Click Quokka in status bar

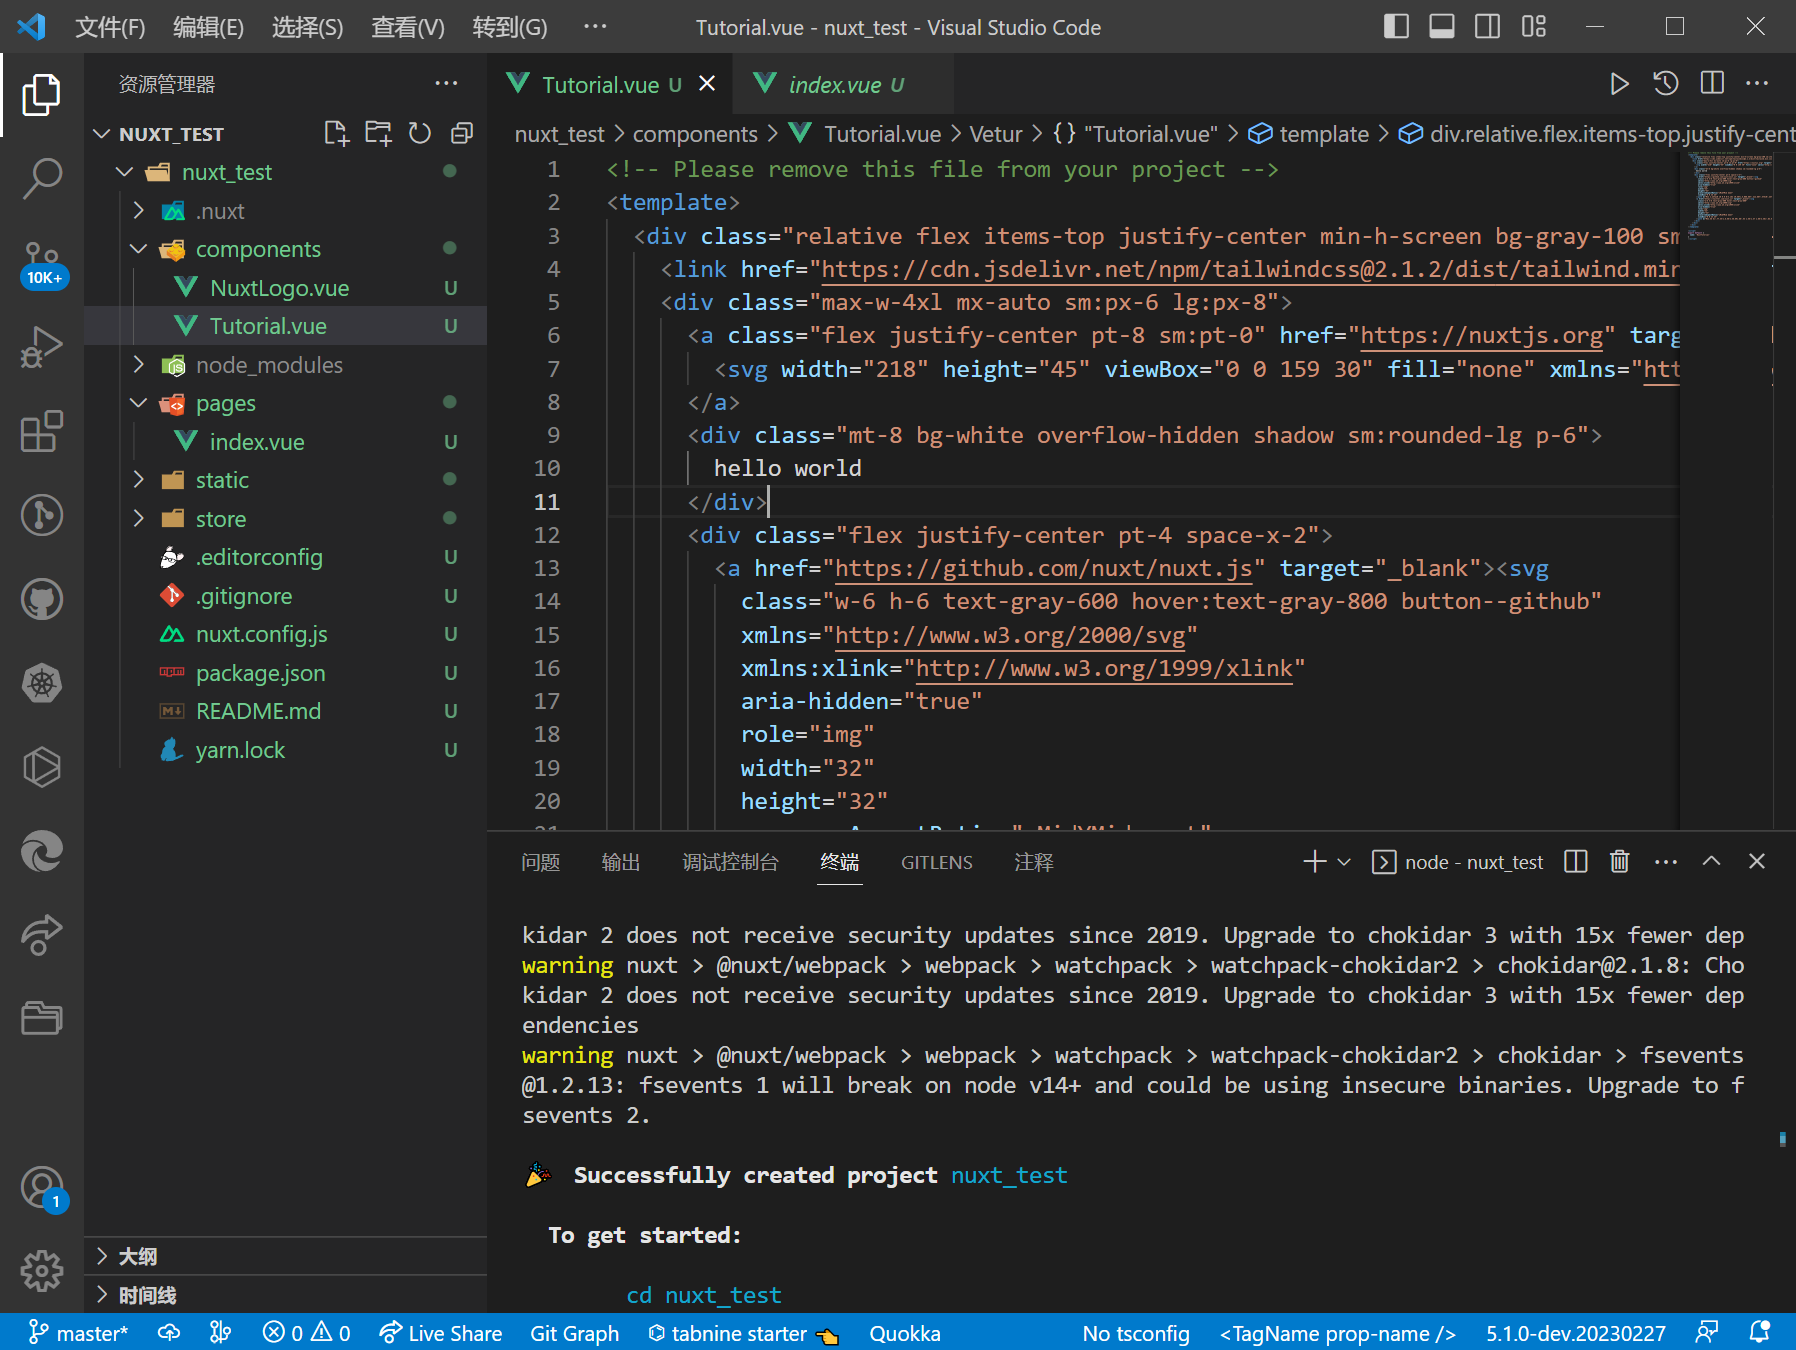(x=905, y=1333)
